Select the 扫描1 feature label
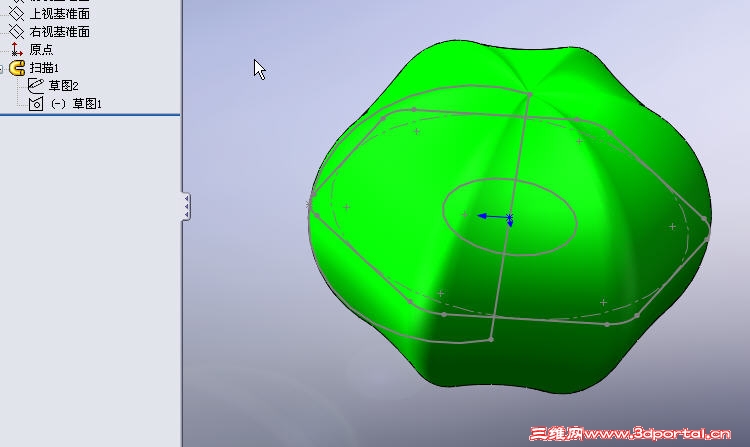Image resolution: width=750 pixels, height=447 pixels. [44, 68]
